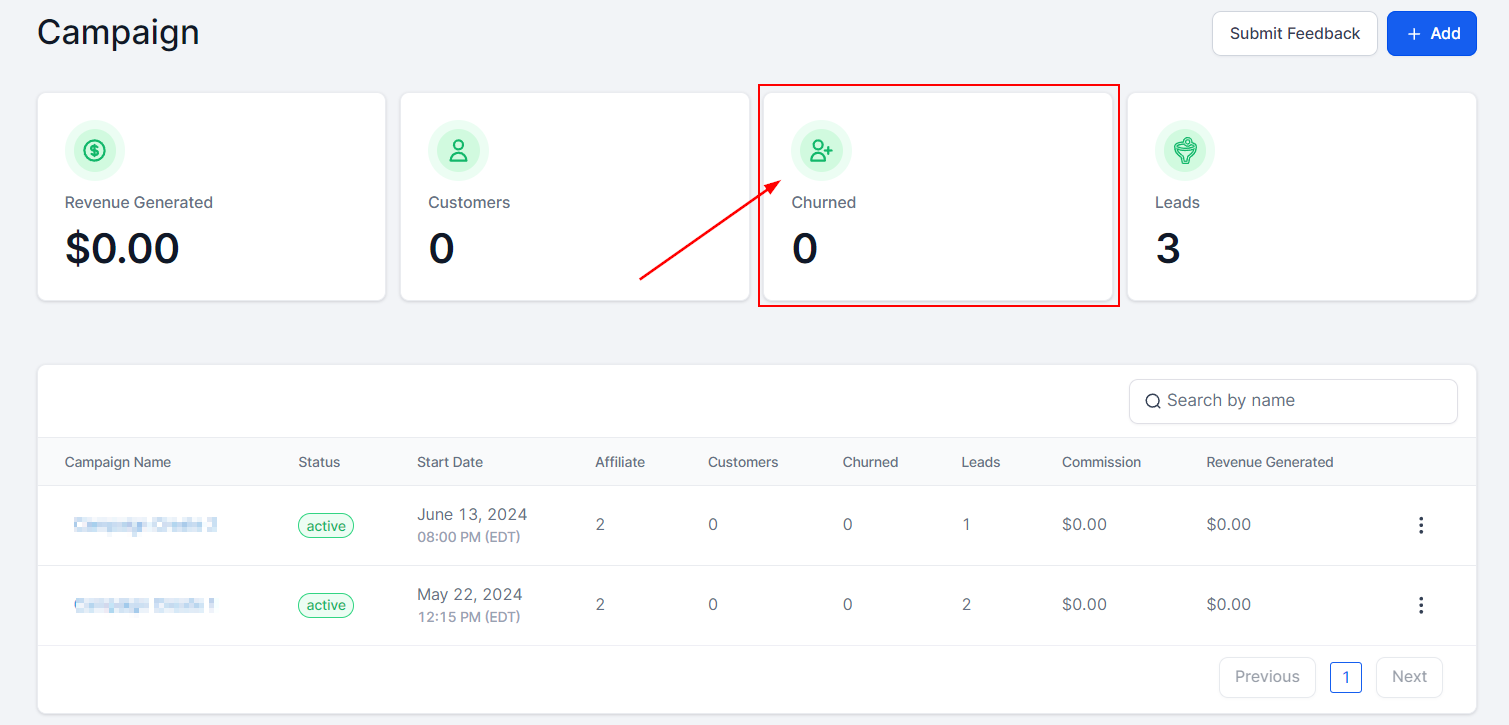Image resolution: width=1509 pixels, height=725 pixels.
Task: Click the Start Date column header
Action: coord(450,462)
